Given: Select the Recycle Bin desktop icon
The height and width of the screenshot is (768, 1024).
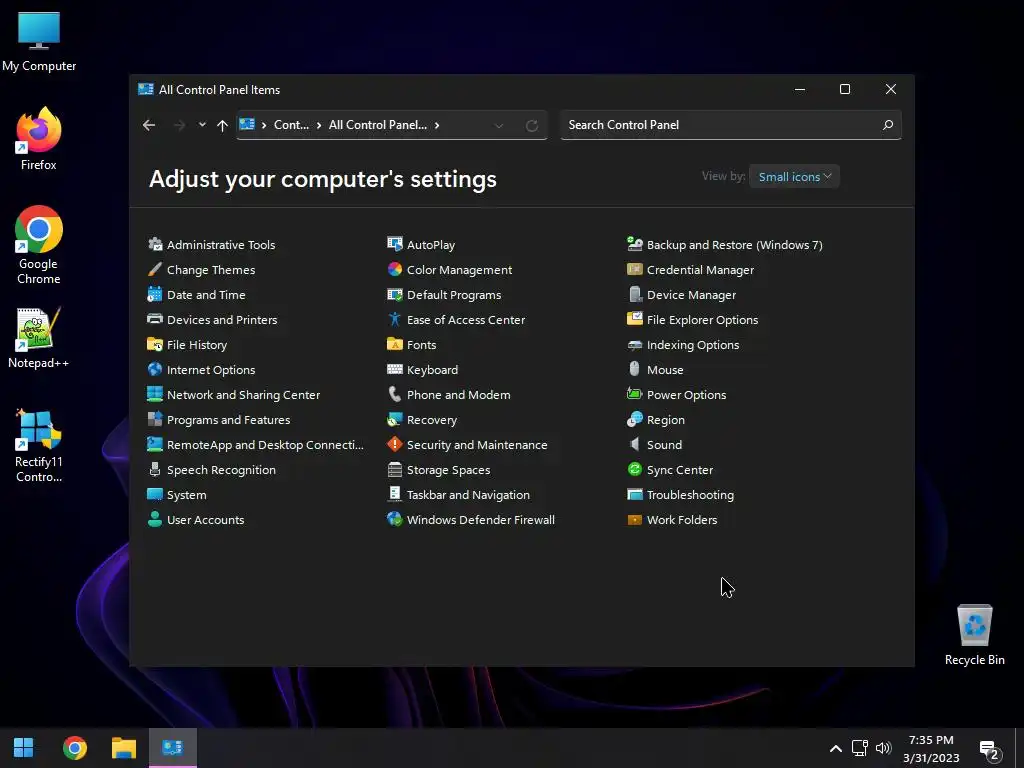Looking at the screenshot, I should coord(974,635).
